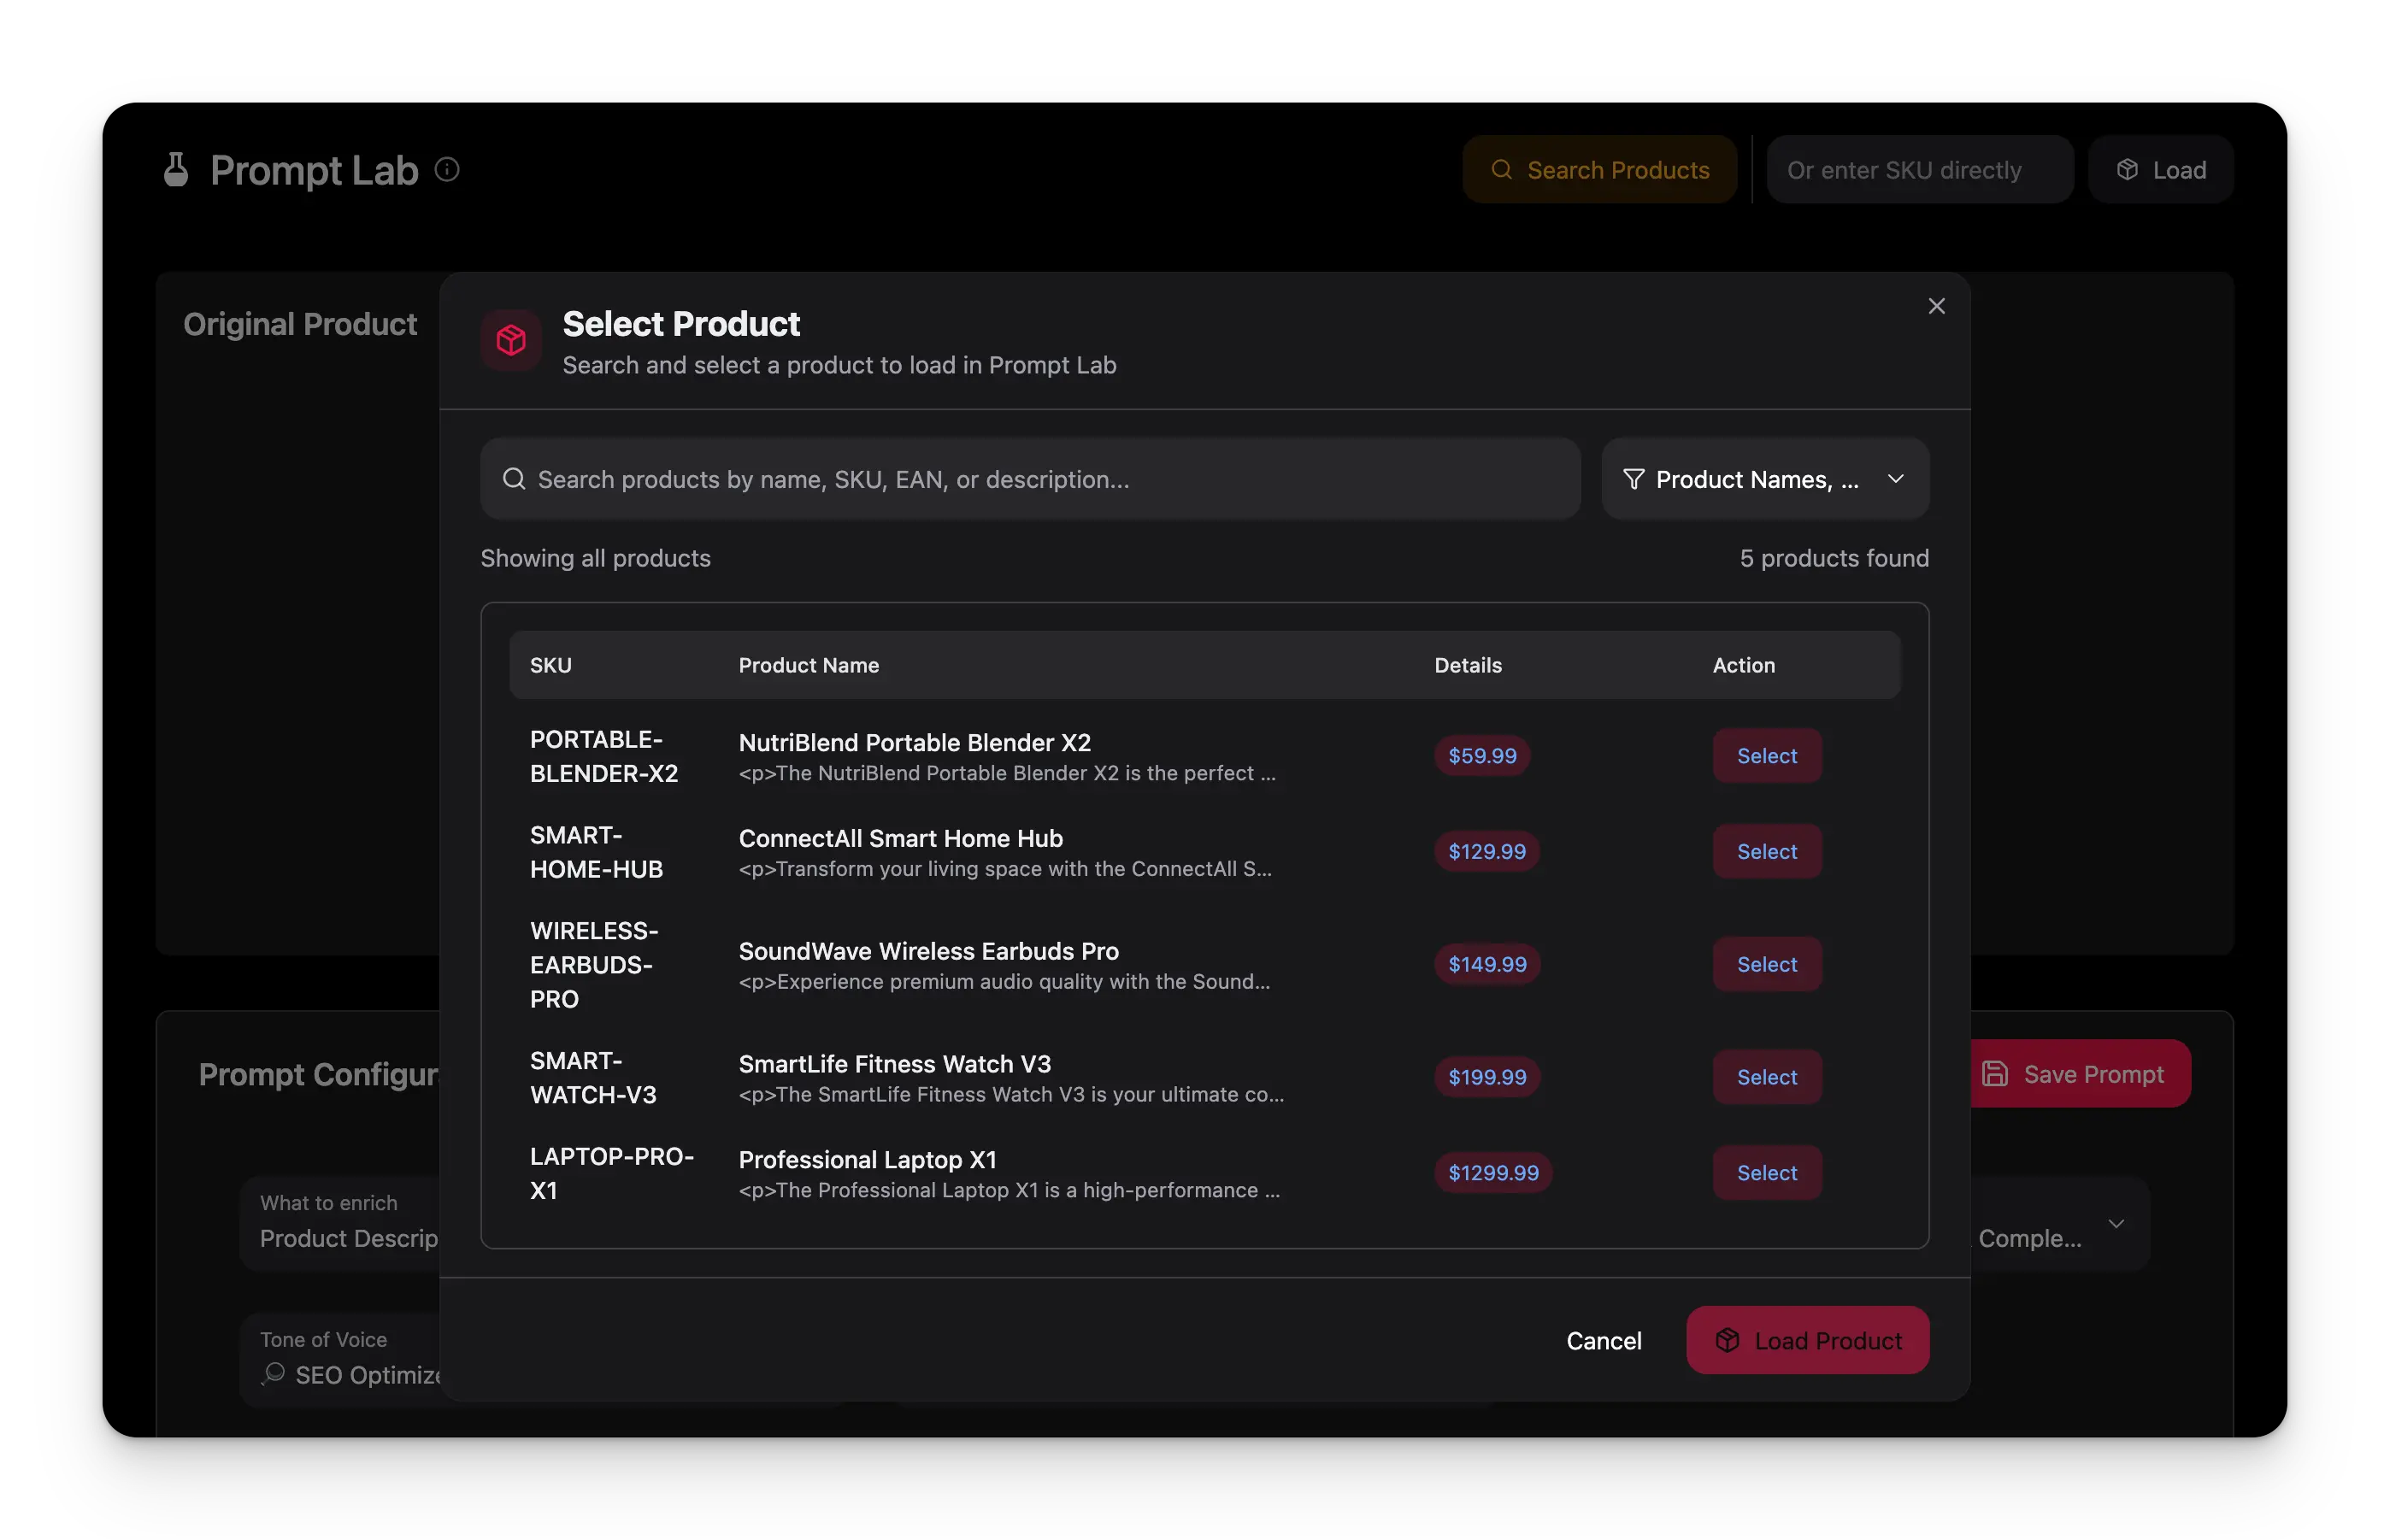Click Load Product to confirm selection
This screenshot has width=2390, height=1540.
click(1807, 1340)
